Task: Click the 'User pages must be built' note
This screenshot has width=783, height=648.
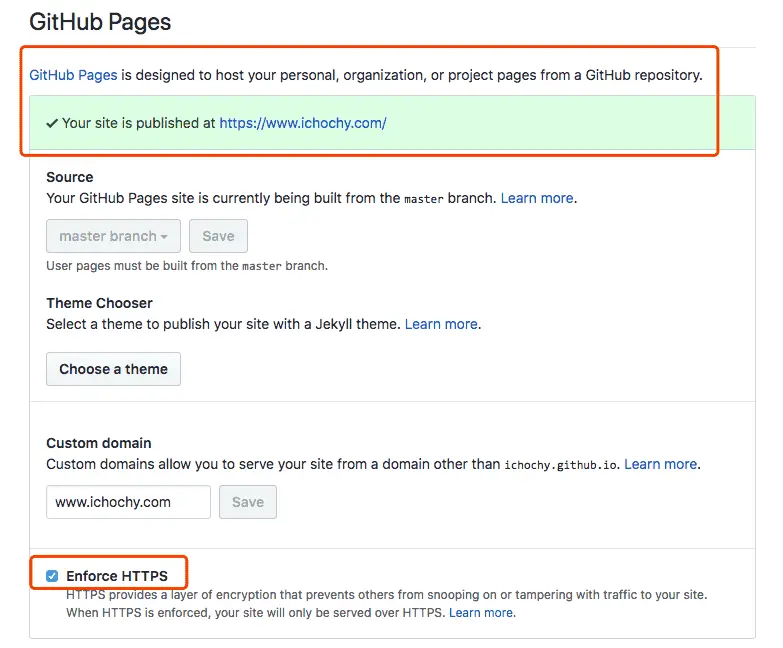Action: pyautogui.click(x=187, y=266)
